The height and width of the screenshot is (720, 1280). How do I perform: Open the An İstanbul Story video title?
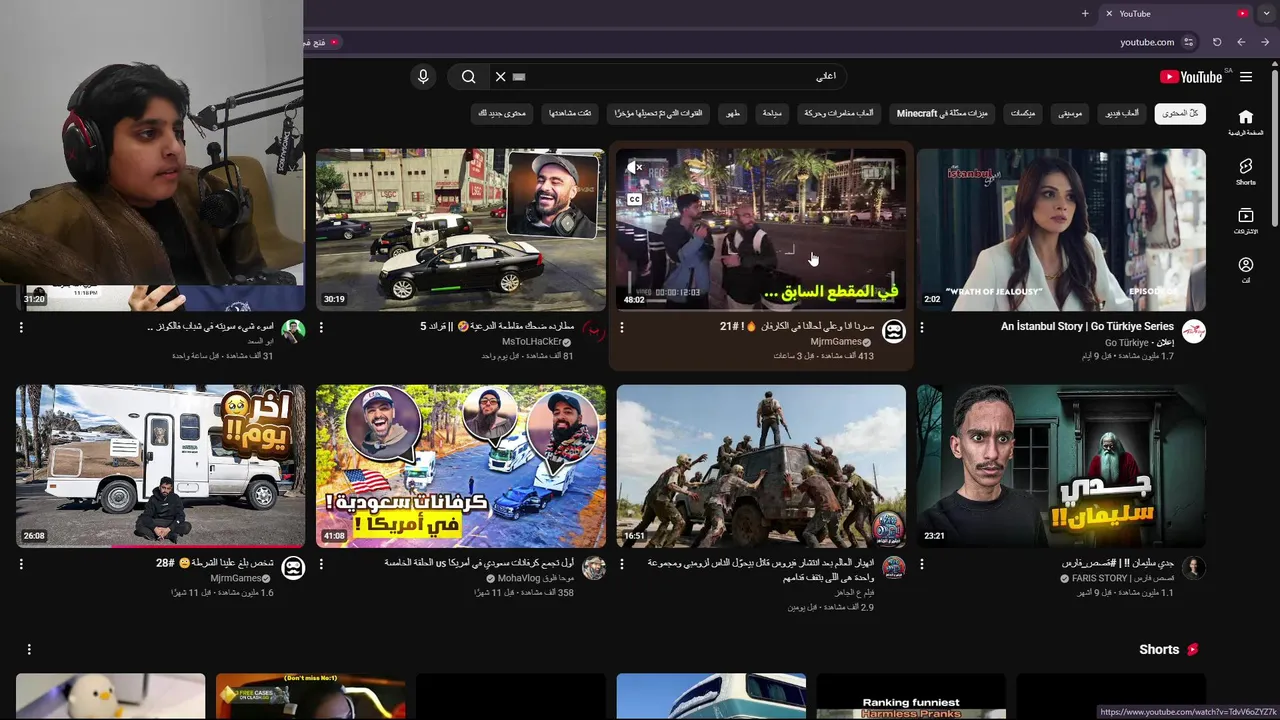pos(1087,327)
